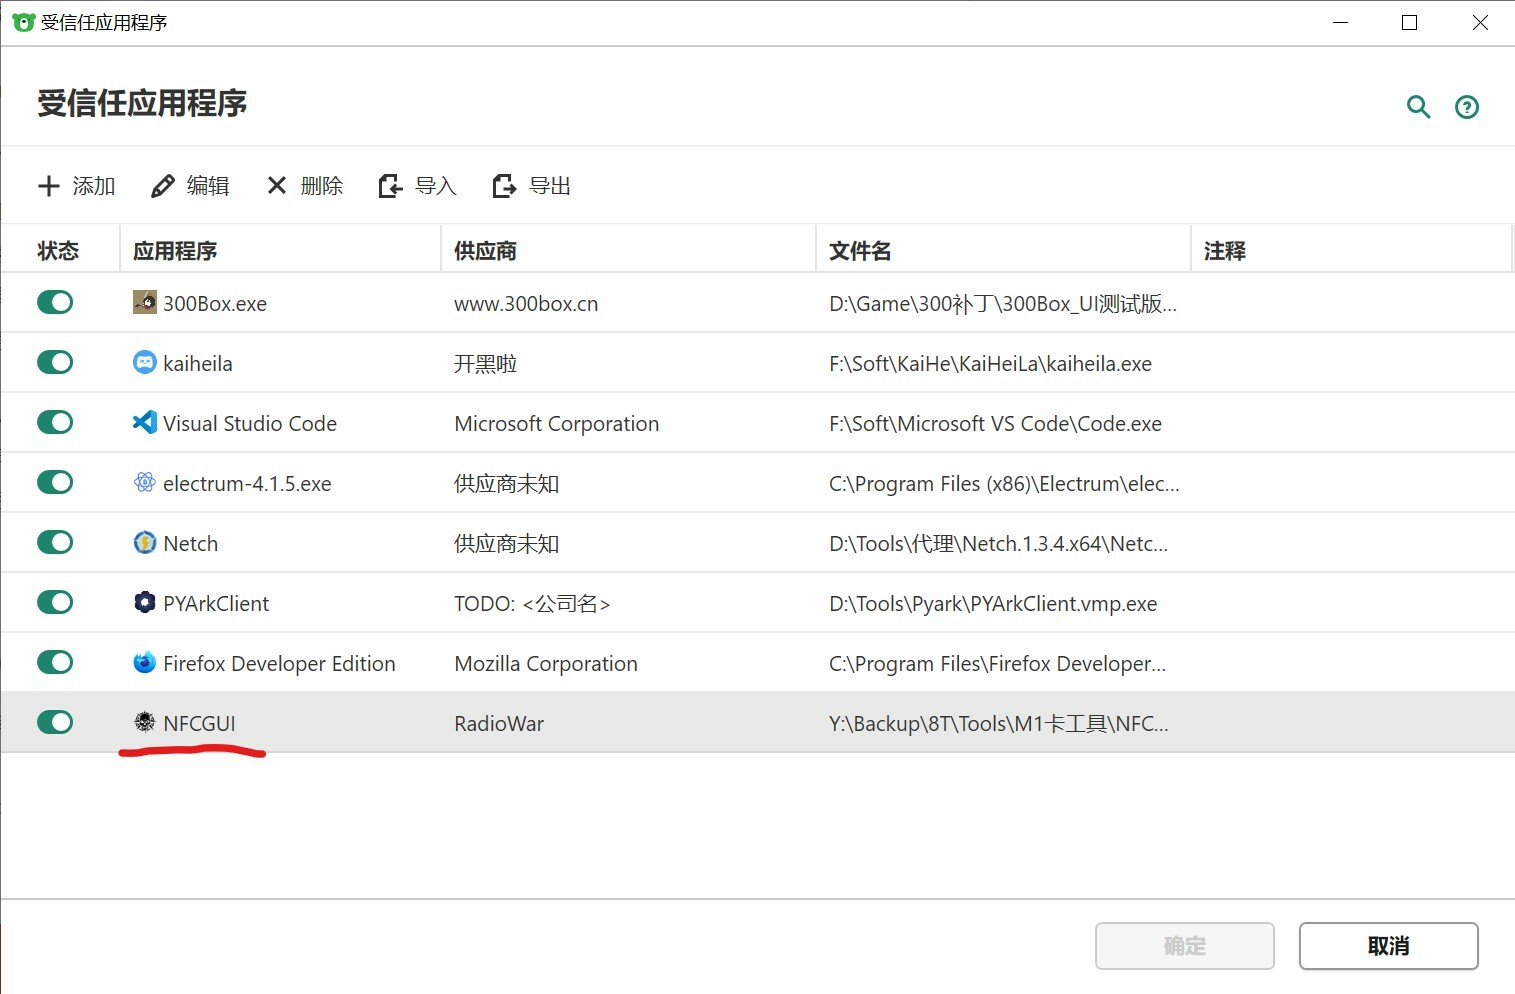Click 添加 to add an application
This screenshot has width=1515, height=994.
[x=77, y=186]
